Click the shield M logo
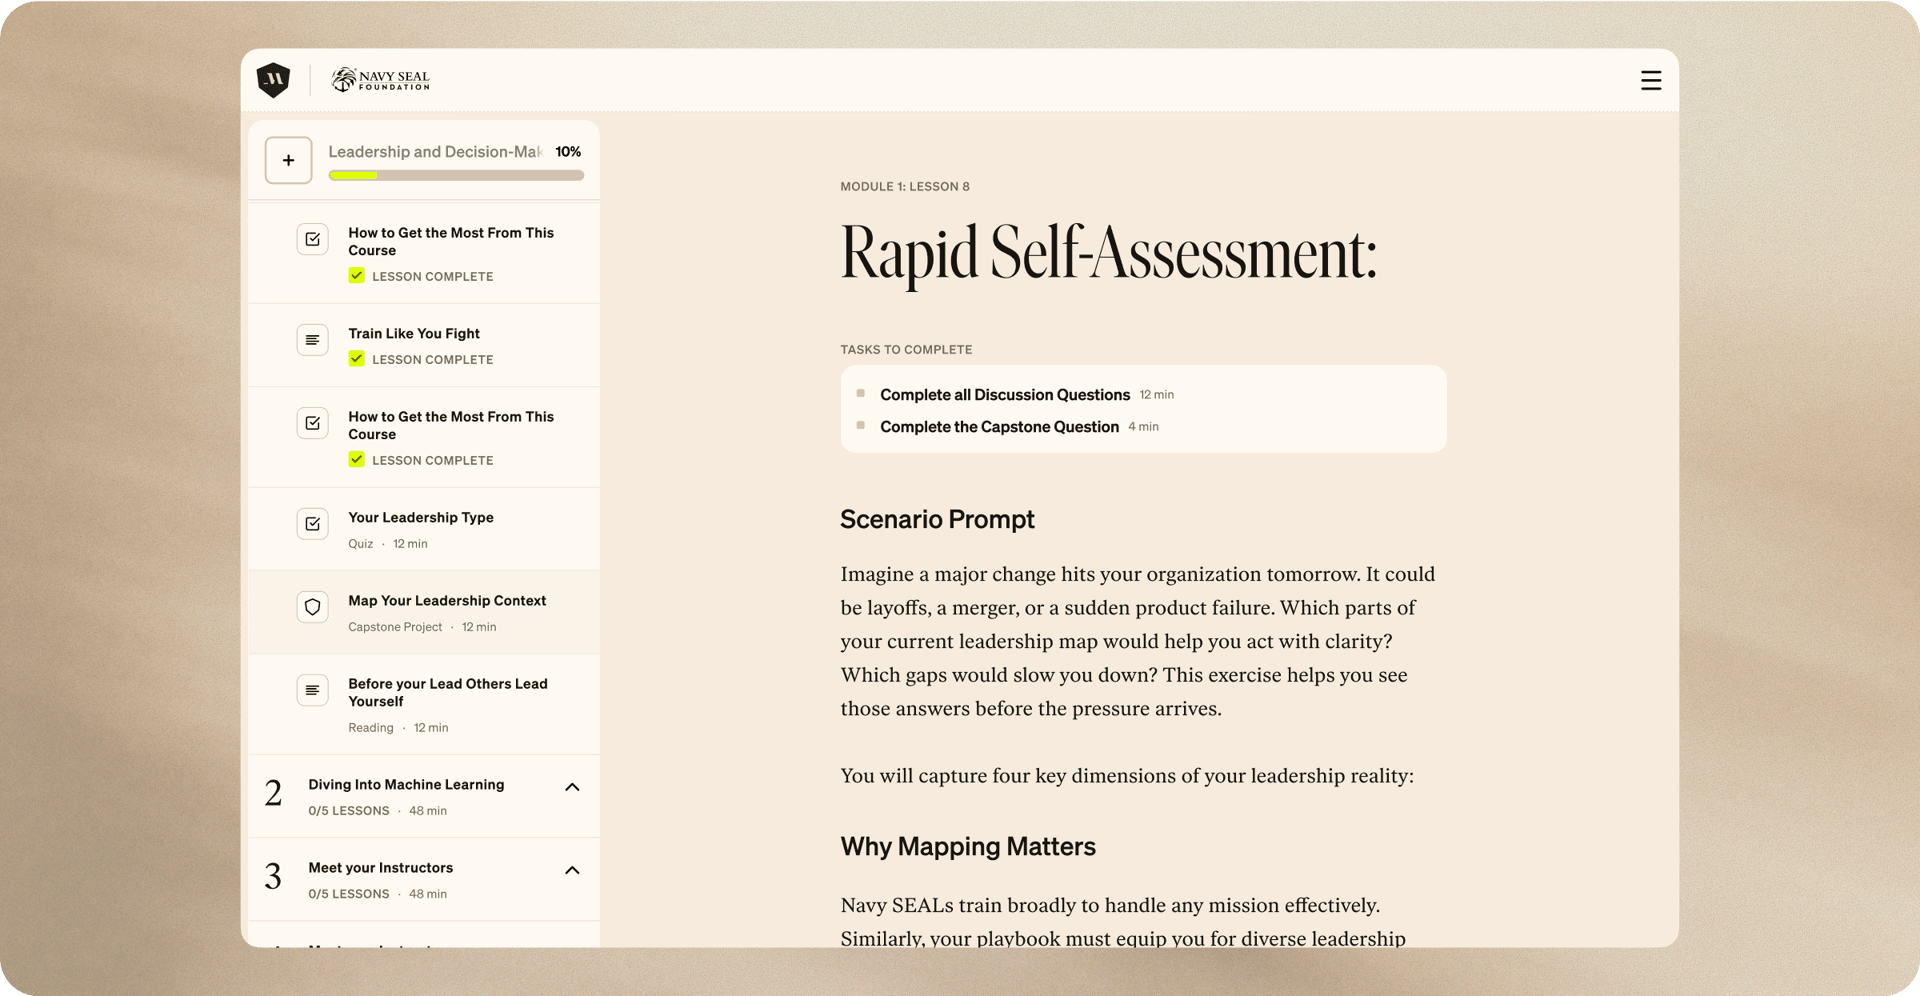This screenshot has width=1920, height=996. tap(273, 80)
